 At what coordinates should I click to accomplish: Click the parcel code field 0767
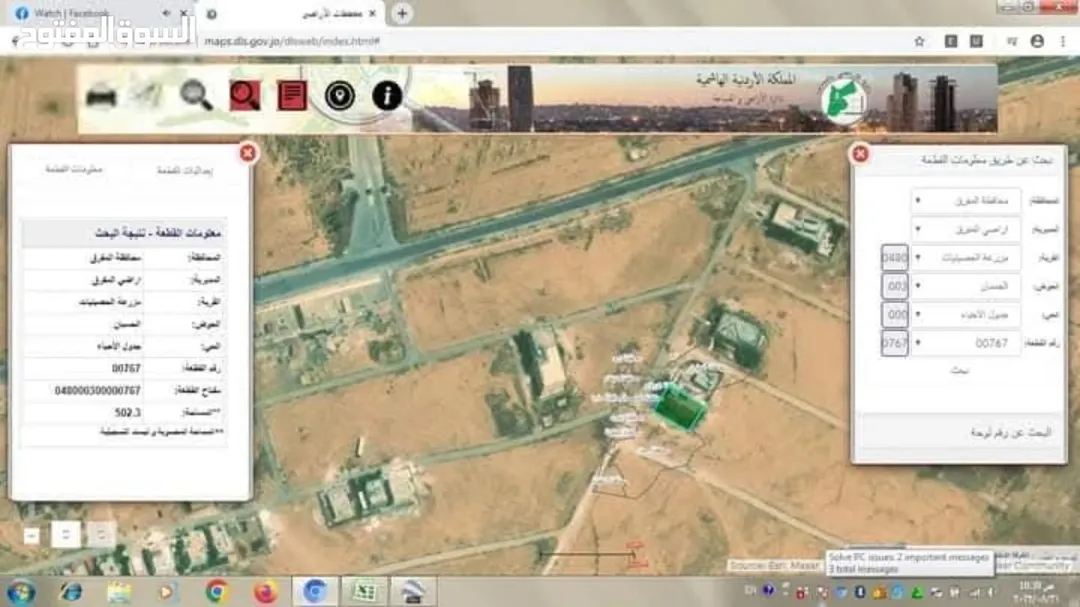(895, 343)
